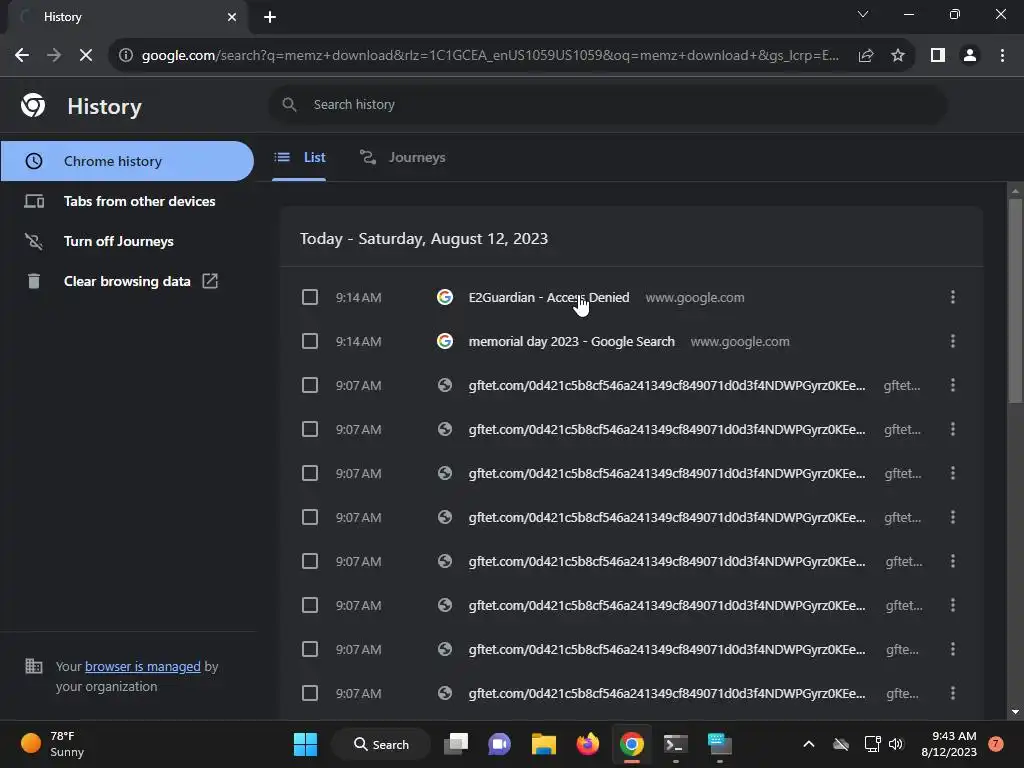Screen dimensions: 1024x768
Task: Go back to the previous page
Action: 22,56
